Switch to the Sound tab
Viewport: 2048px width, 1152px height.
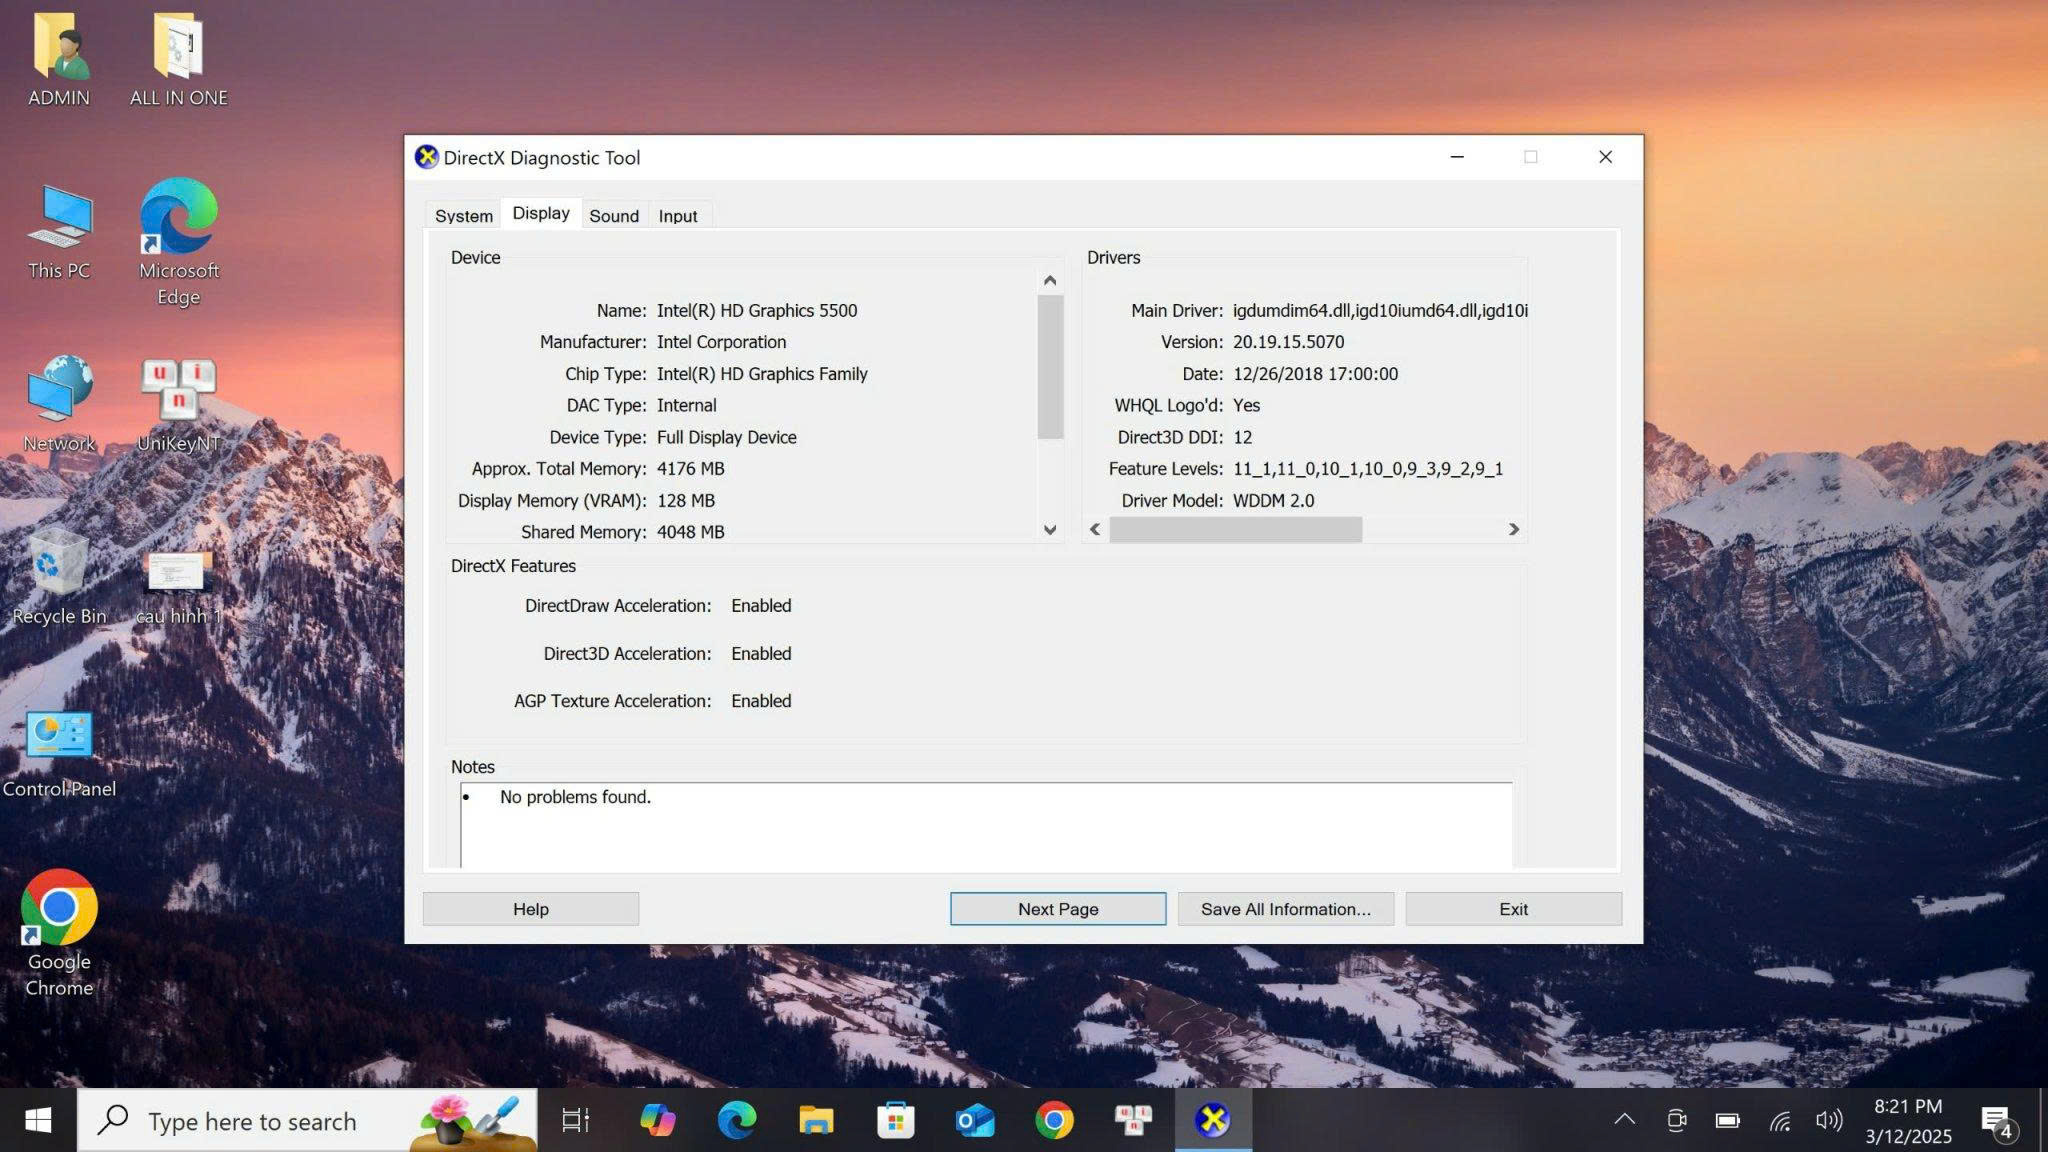pyautogui.click(x=613, y=216)
